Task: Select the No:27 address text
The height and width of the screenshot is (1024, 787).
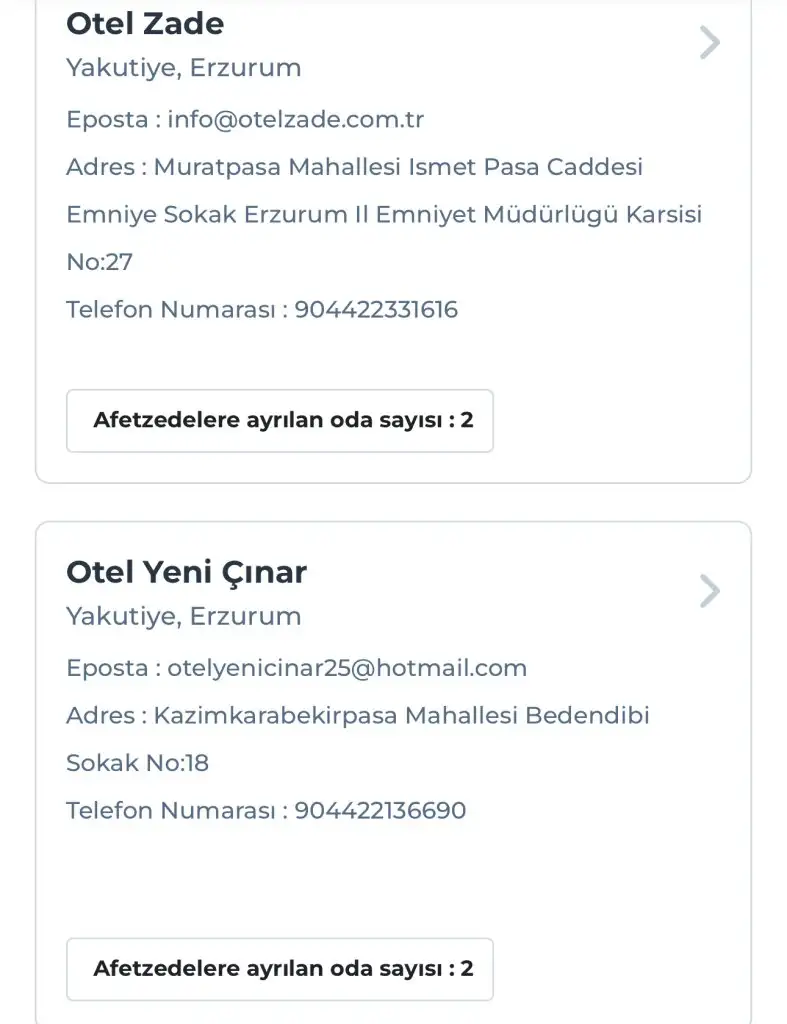Action: (x=99, y=263)
